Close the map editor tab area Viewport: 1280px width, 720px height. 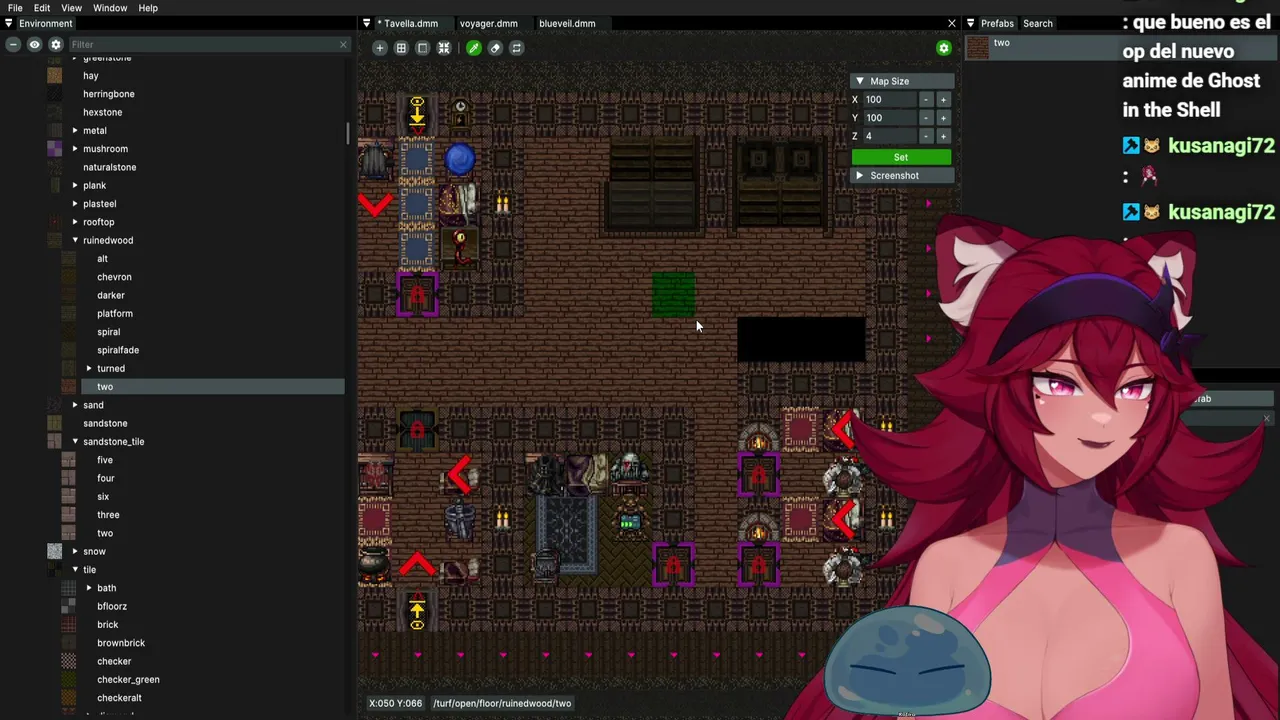pyautogui.click(x=951, y=23)
